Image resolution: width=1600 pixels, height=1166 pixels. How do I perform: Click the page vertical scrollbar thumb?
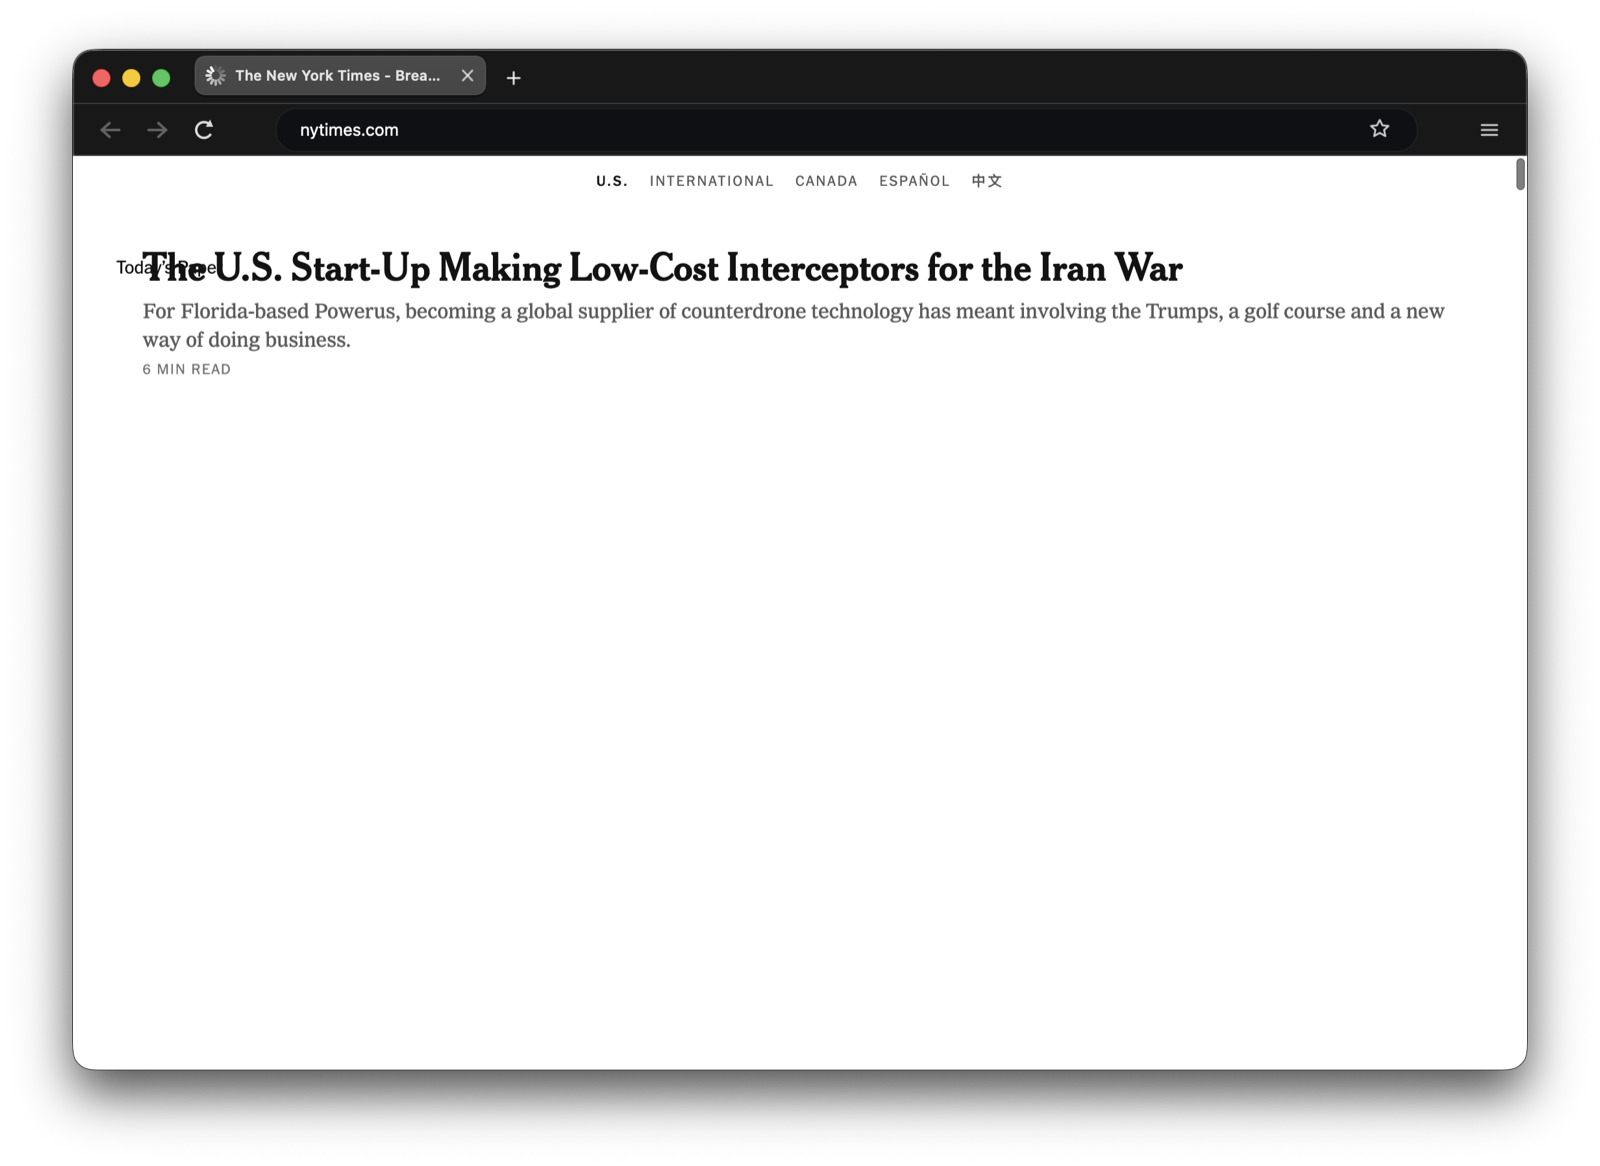click(x=1520, y=174)
